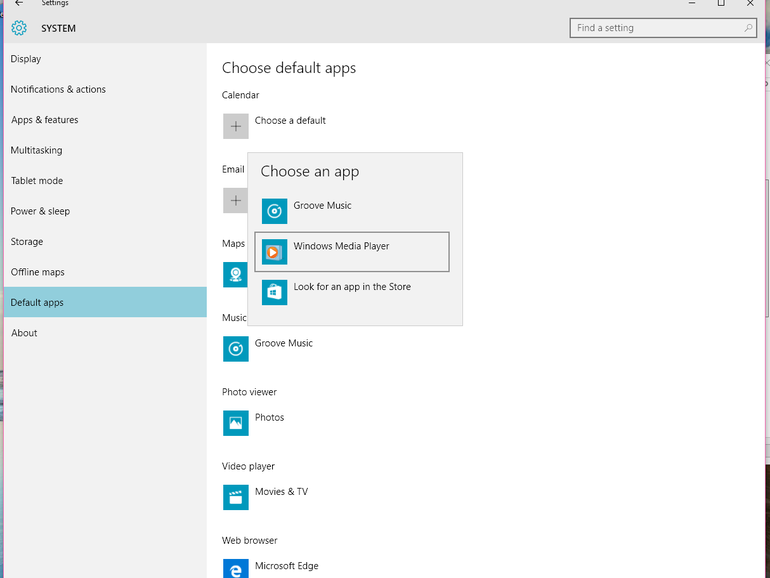Open the About page in sidebar

pyautogui.click(x=24, y=333)
